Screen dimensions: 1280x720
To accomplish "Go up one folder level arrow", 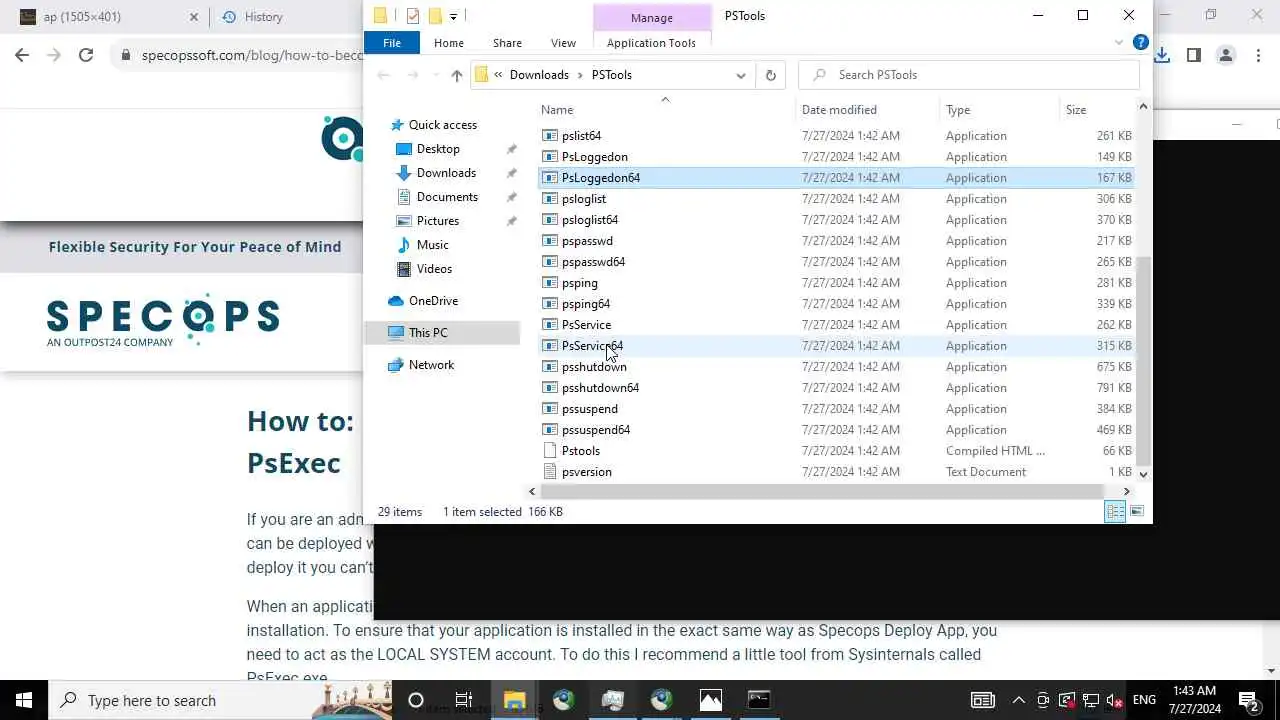I will coord(456,75).
